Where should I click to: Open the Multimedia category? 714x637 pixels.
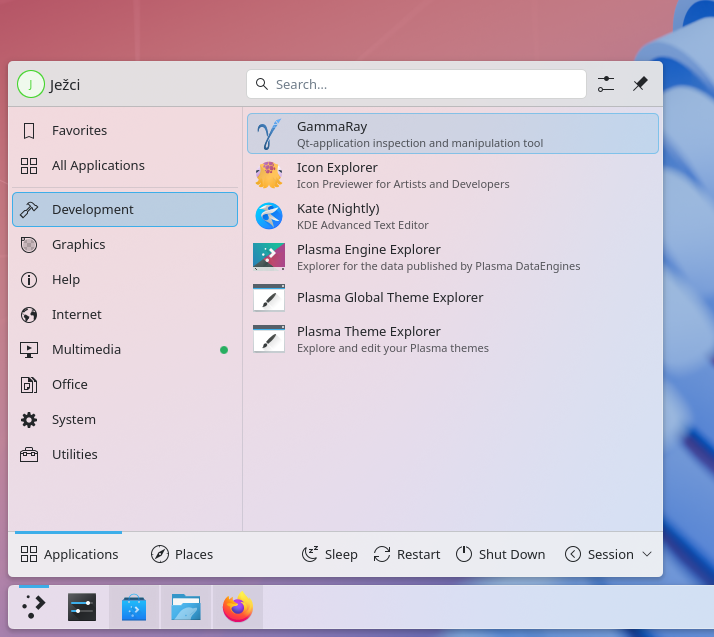(x=125, y=350)
